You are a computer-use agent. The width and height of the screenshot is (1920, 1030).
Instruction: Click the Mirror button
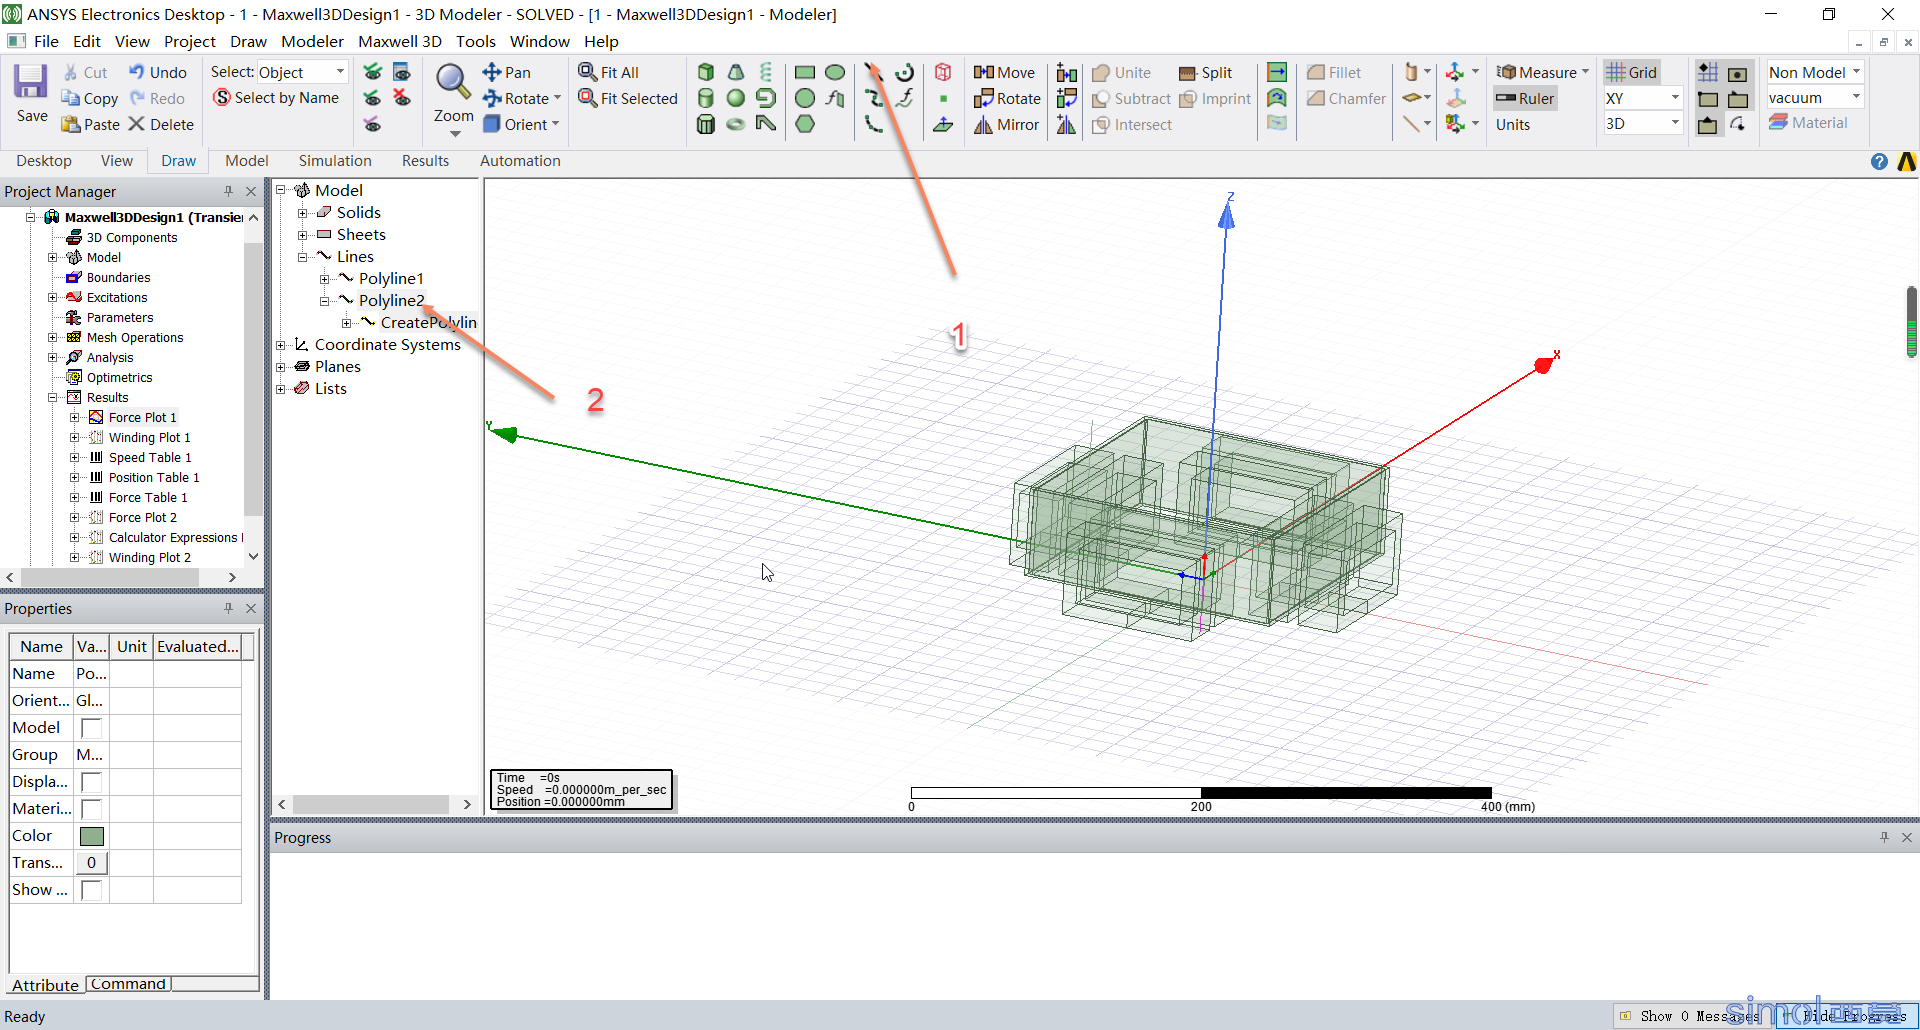point(1007,124)
